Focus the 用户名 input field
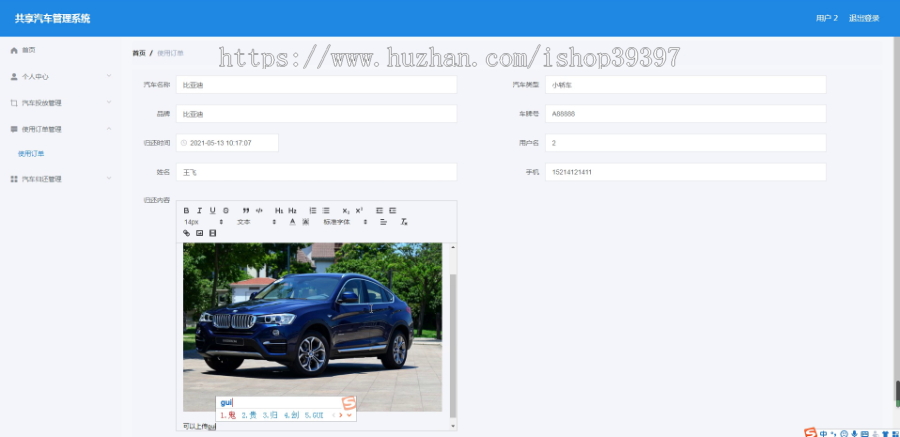This screenshot has width=900, height=437. (x=685, y=142)
